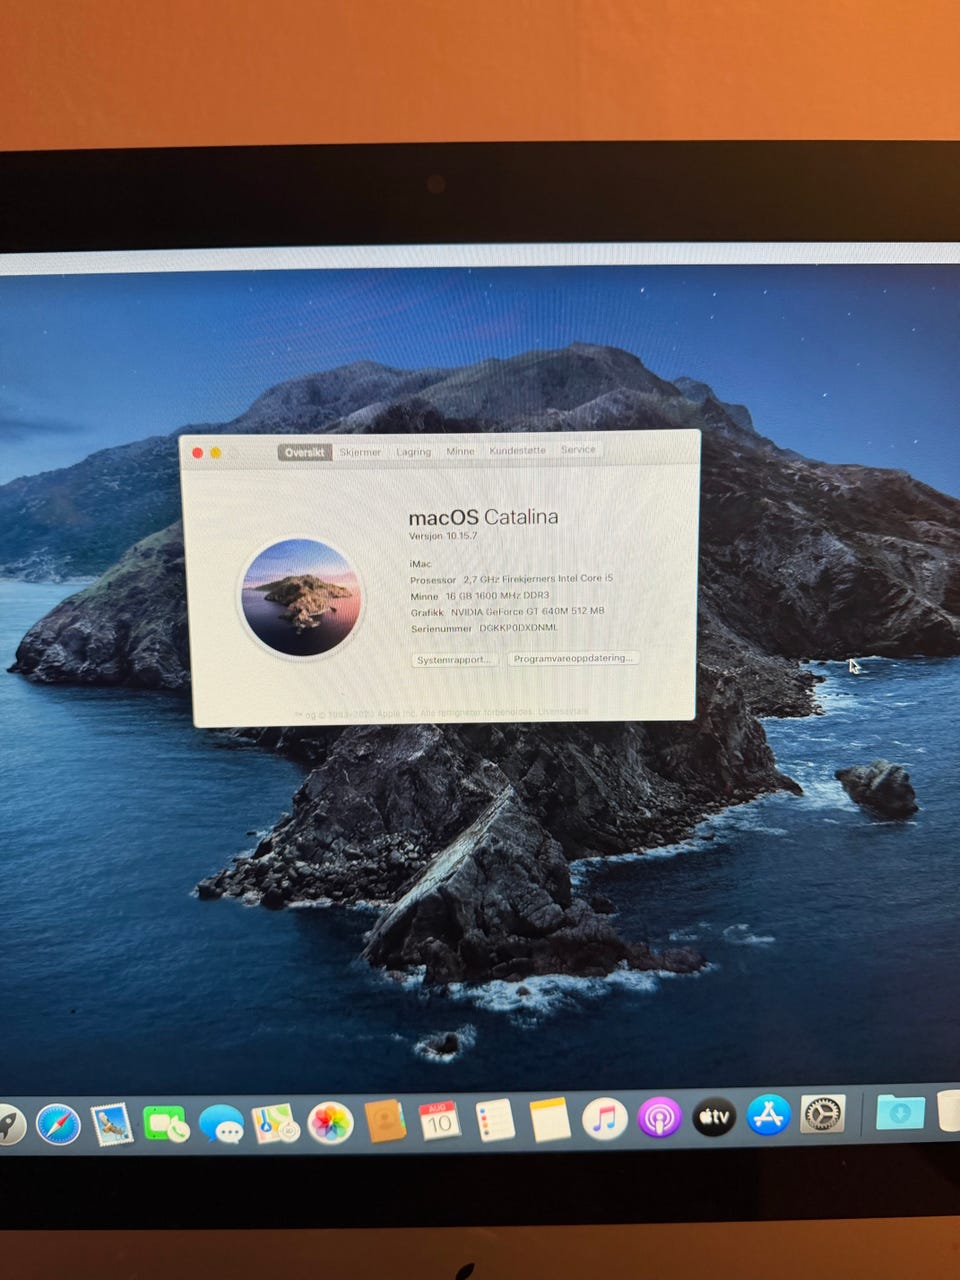Switch to the Skjermer tab
The width and height of the screenshot is (960, 1280).
click(360, 452)
